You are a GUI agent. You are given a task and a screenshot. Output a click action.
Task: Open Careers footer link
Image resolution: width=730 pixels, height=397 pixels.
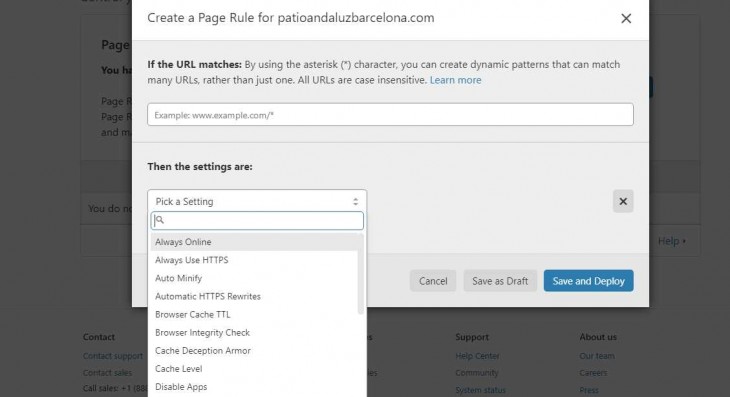[593, 373]
